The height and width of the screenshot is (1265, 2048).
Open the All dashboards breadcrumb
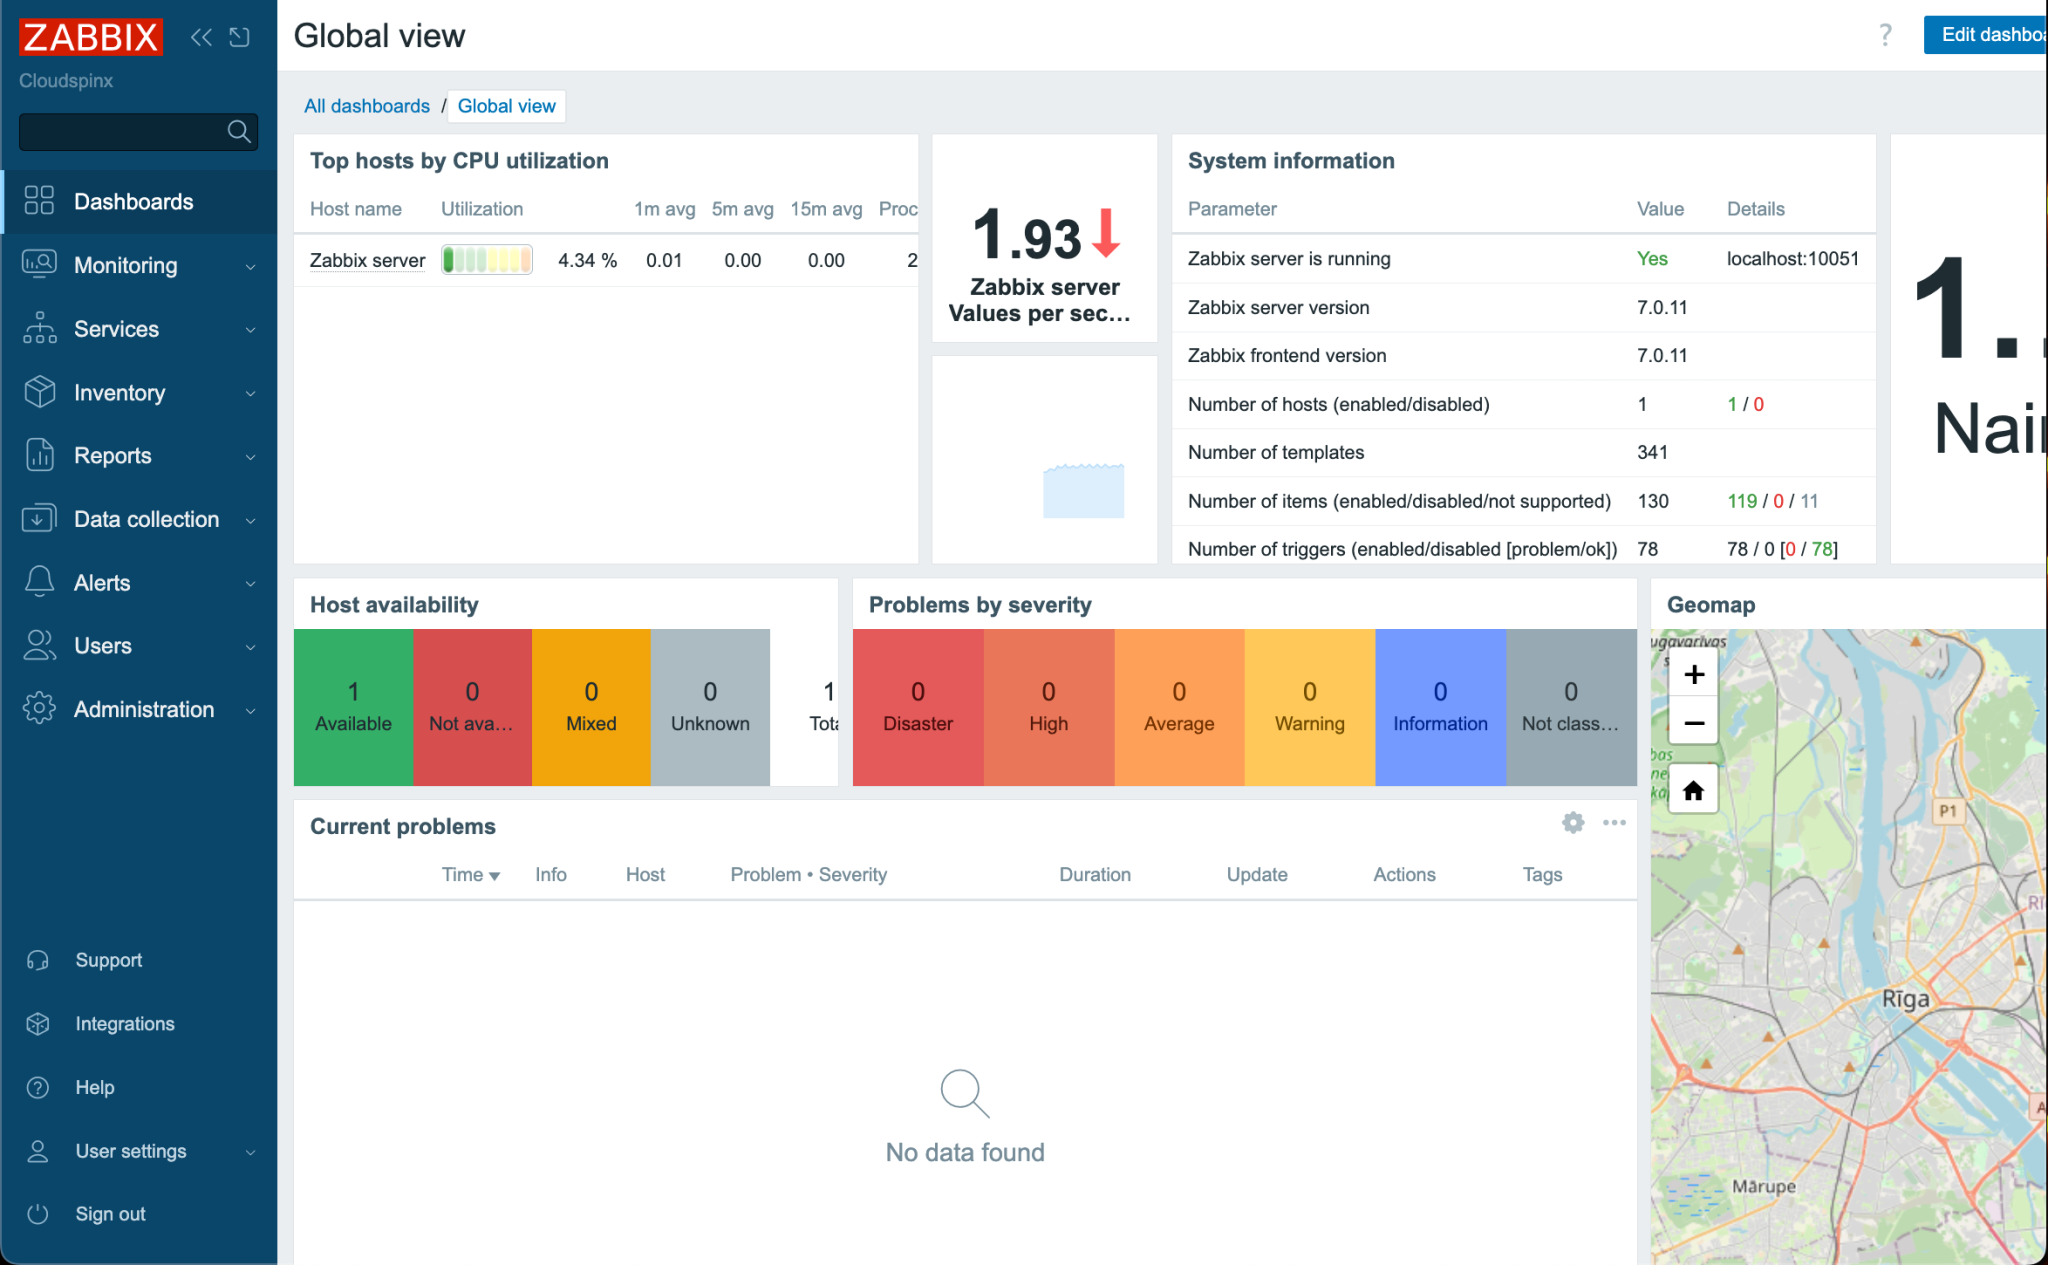click(366, 106)
